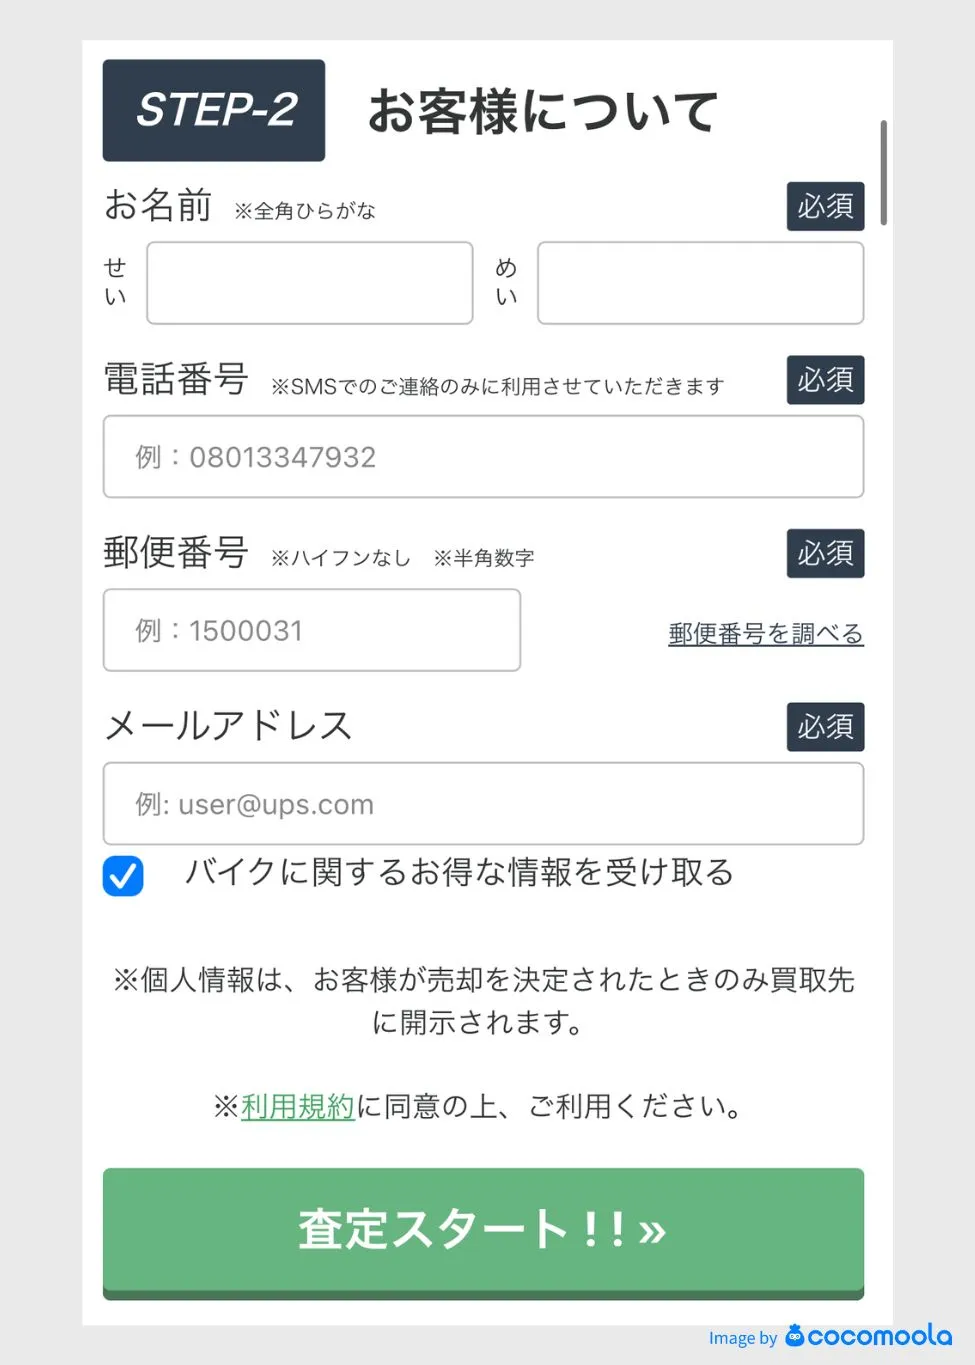This screenshot has width=975, height=1365.
Task: Click the 個人情報 privacy notice text
Action: pyautogui.click(x=483, y=1000)
